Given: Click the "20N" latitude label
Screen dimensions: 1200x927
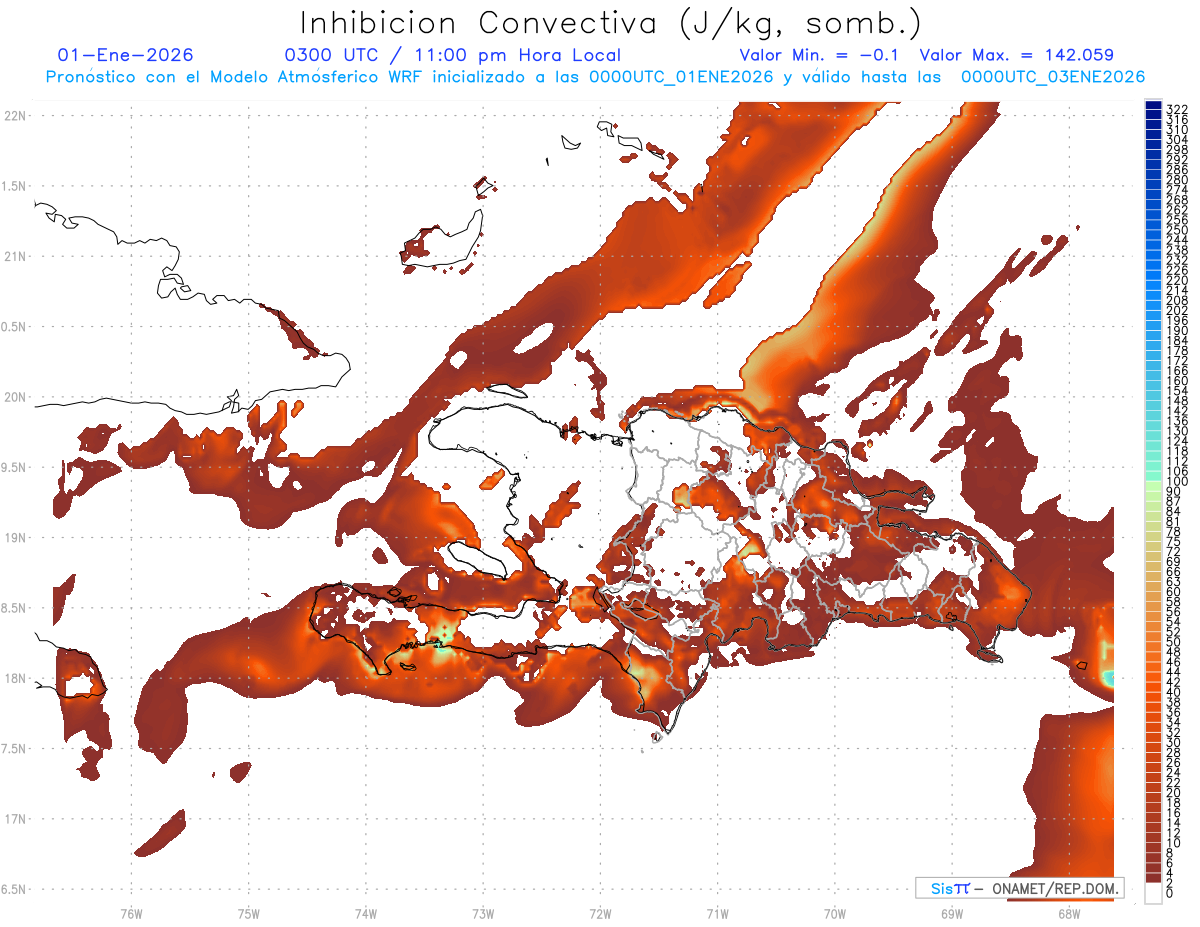Looking at the screenshot, I should click(x=16, y=398).
